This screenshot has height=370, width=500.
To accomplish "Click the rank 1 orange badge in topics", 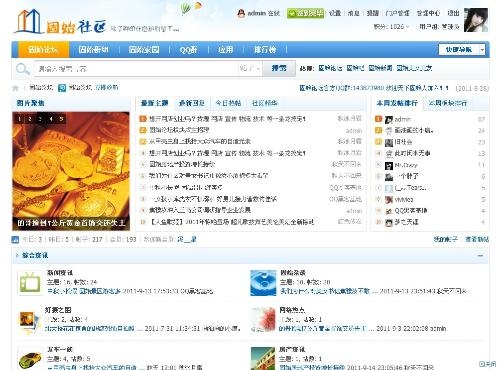I will [143, 119].
